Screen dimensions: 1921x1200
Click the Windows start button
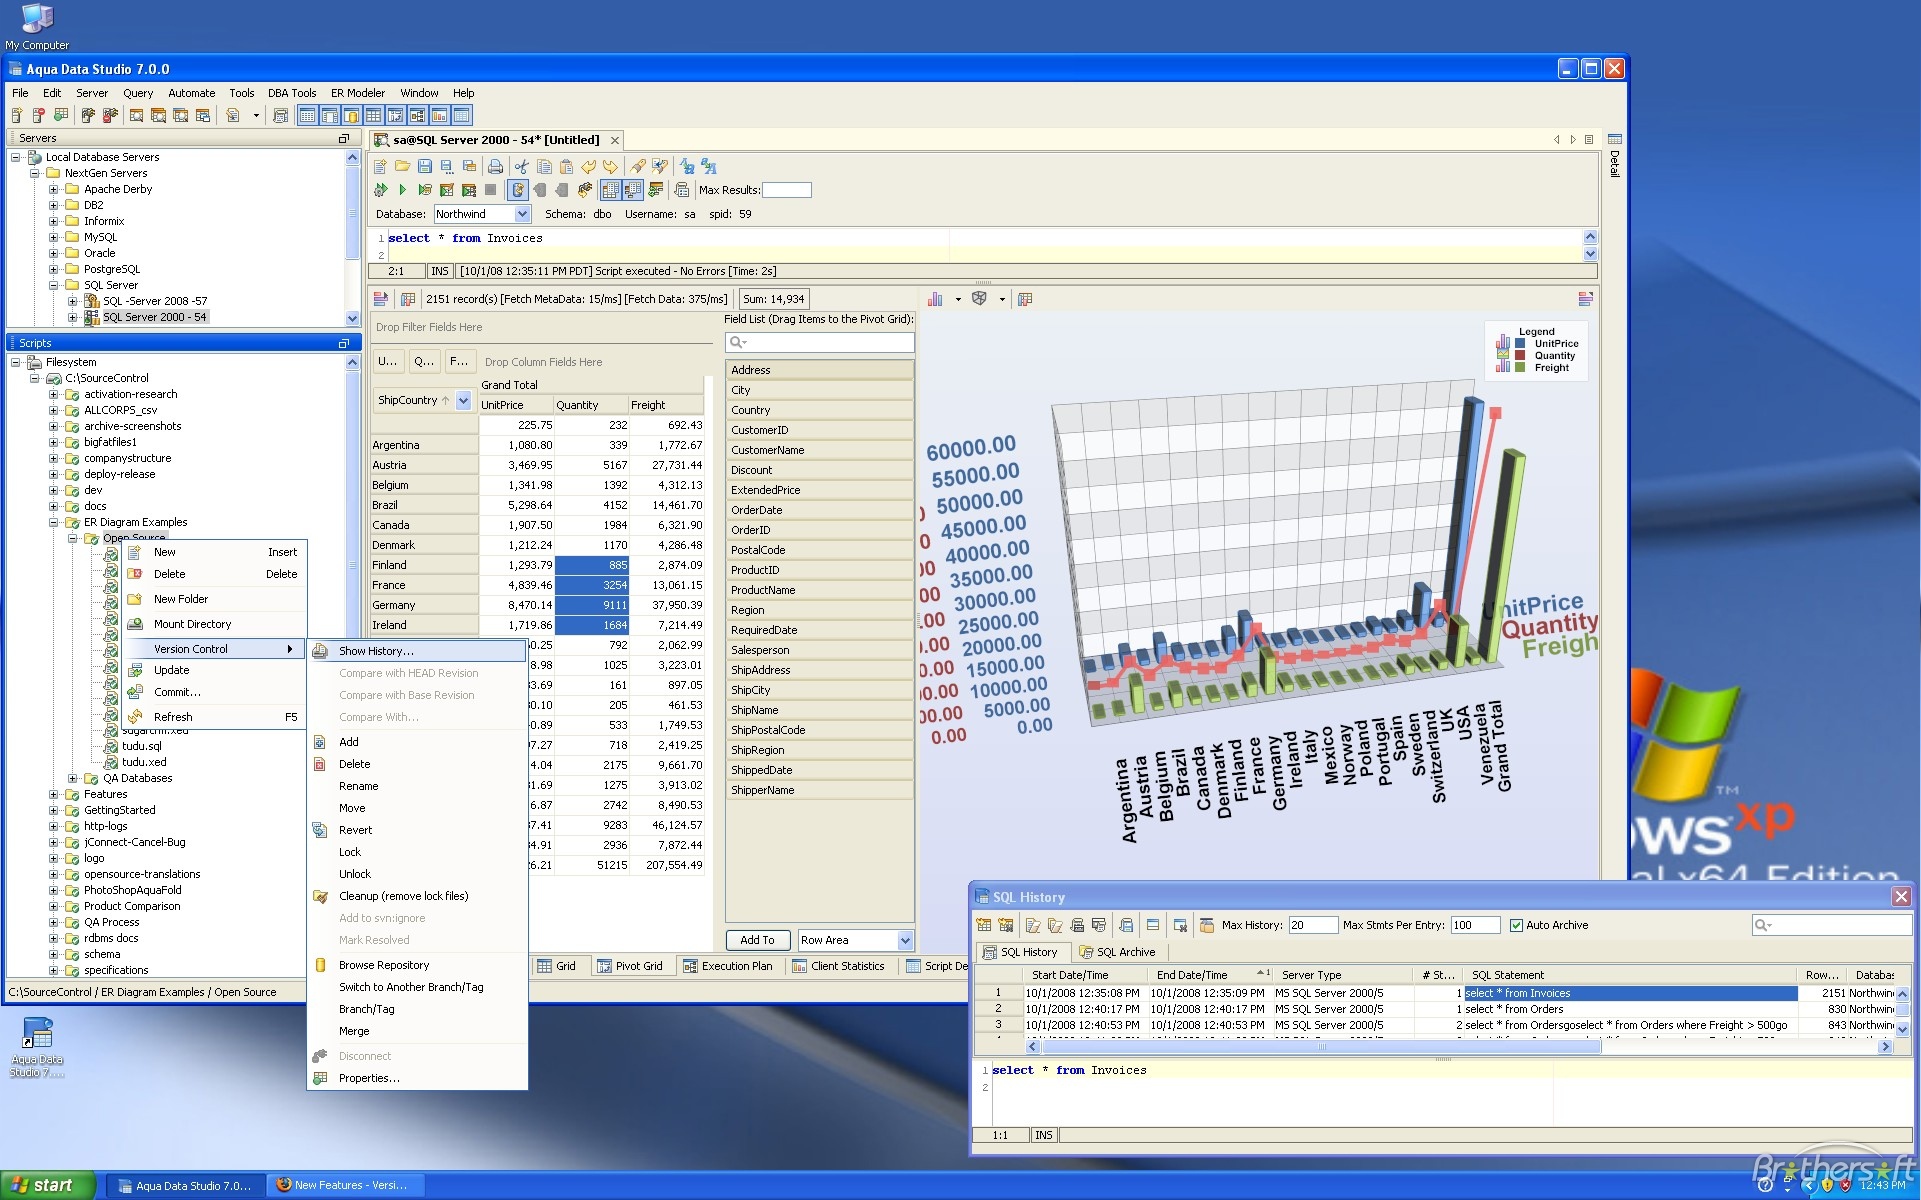47,1185
